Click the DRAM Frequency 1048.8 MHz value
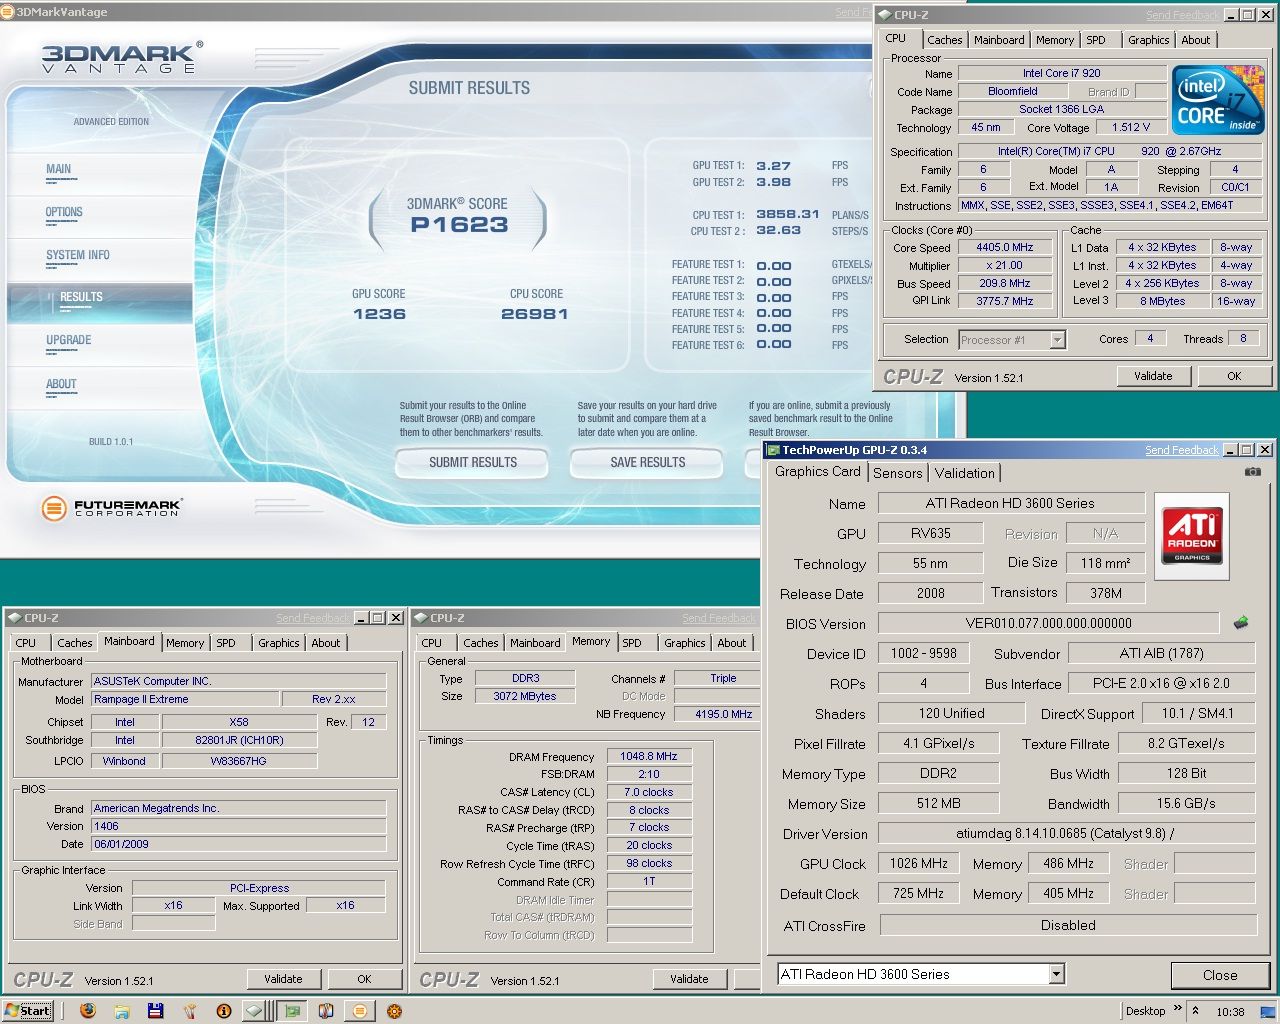 648,756
